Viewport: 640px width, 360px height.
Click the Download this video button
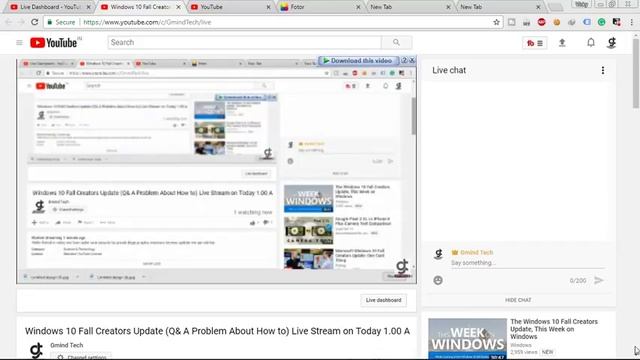[x=358, y=60]
